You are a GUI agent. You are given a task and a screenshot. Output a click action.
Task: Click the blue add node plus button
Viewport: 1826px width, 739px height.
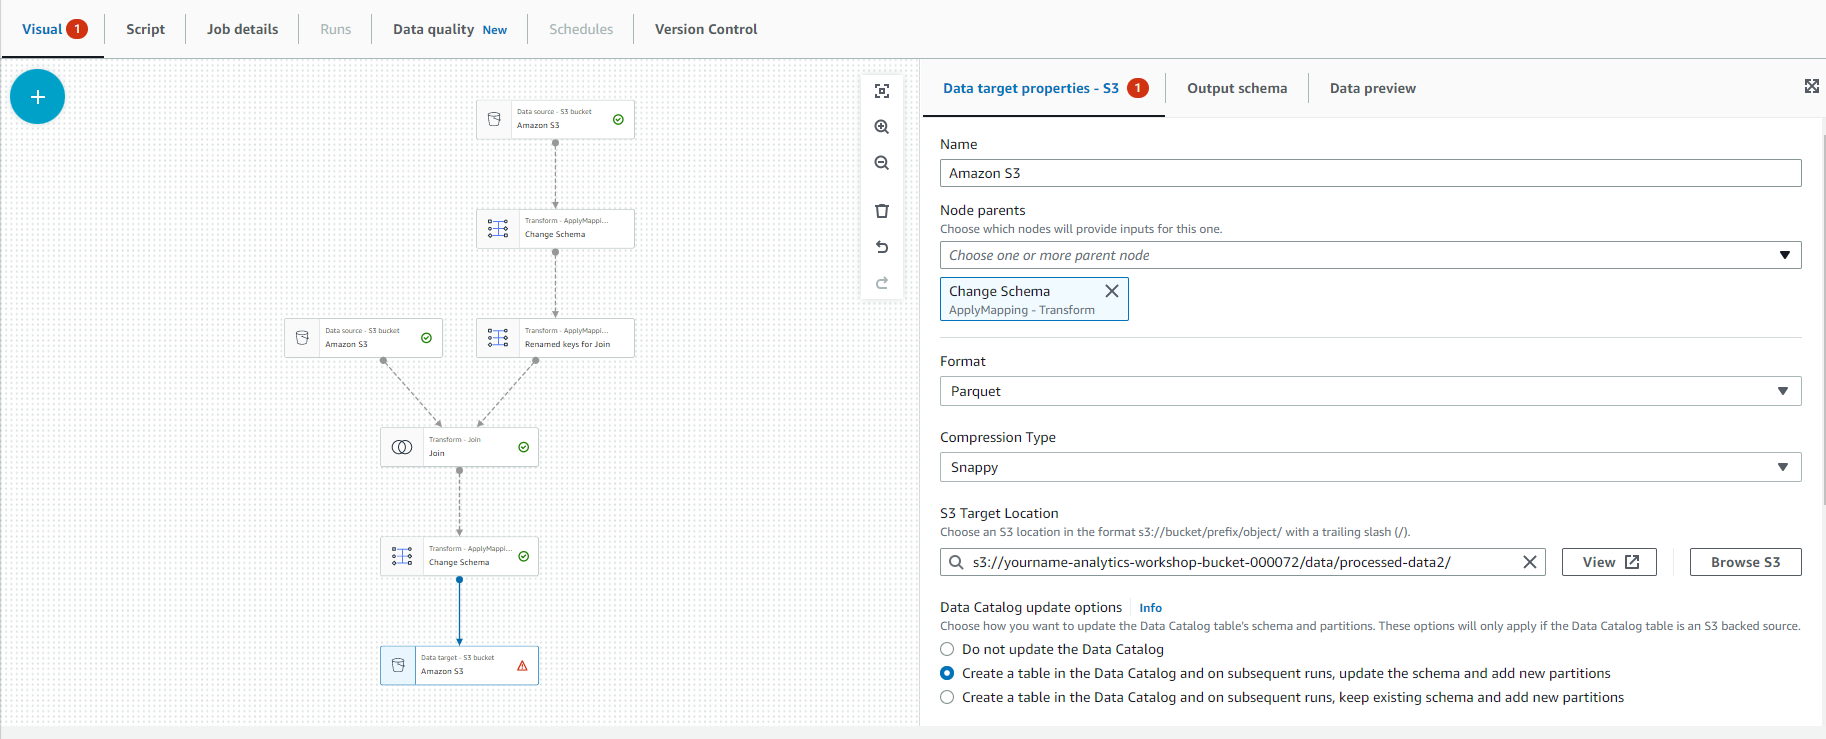pos(37,97)
